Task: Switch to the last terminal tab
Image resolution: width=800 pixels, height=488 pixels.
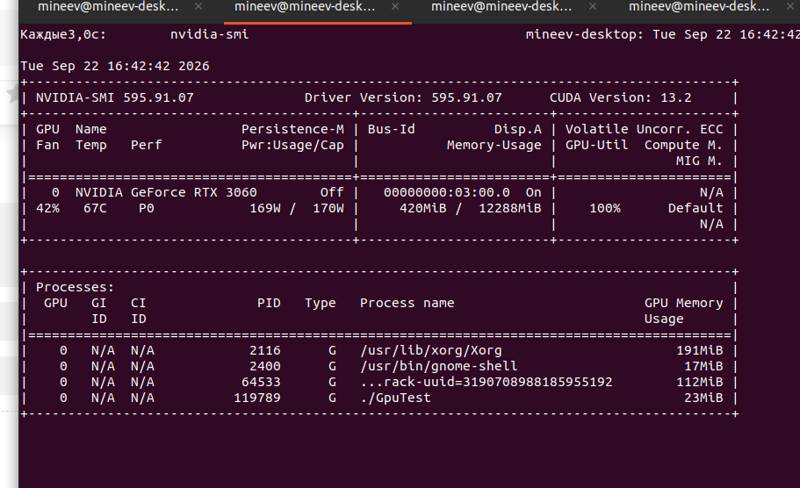Action: click(698, 7)
